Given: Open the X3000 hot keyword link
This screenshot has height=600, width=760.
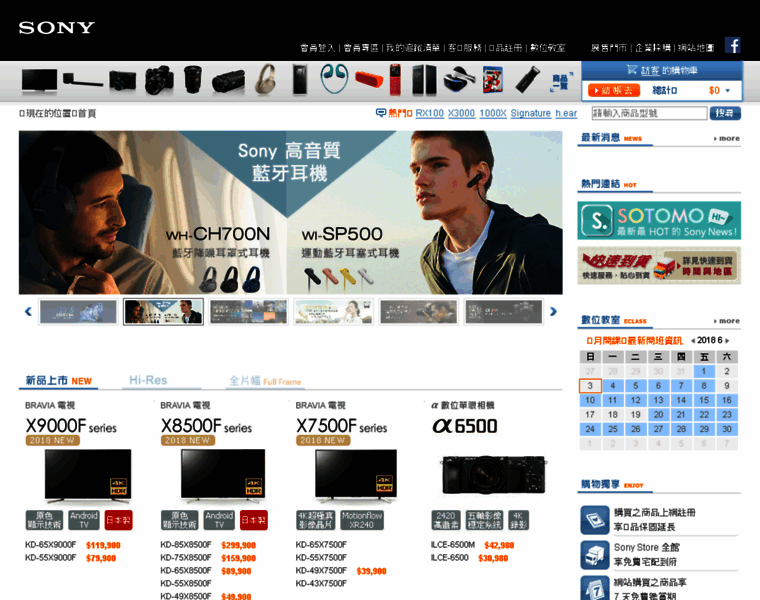Looking at the screenshot, I should point(461,113).
